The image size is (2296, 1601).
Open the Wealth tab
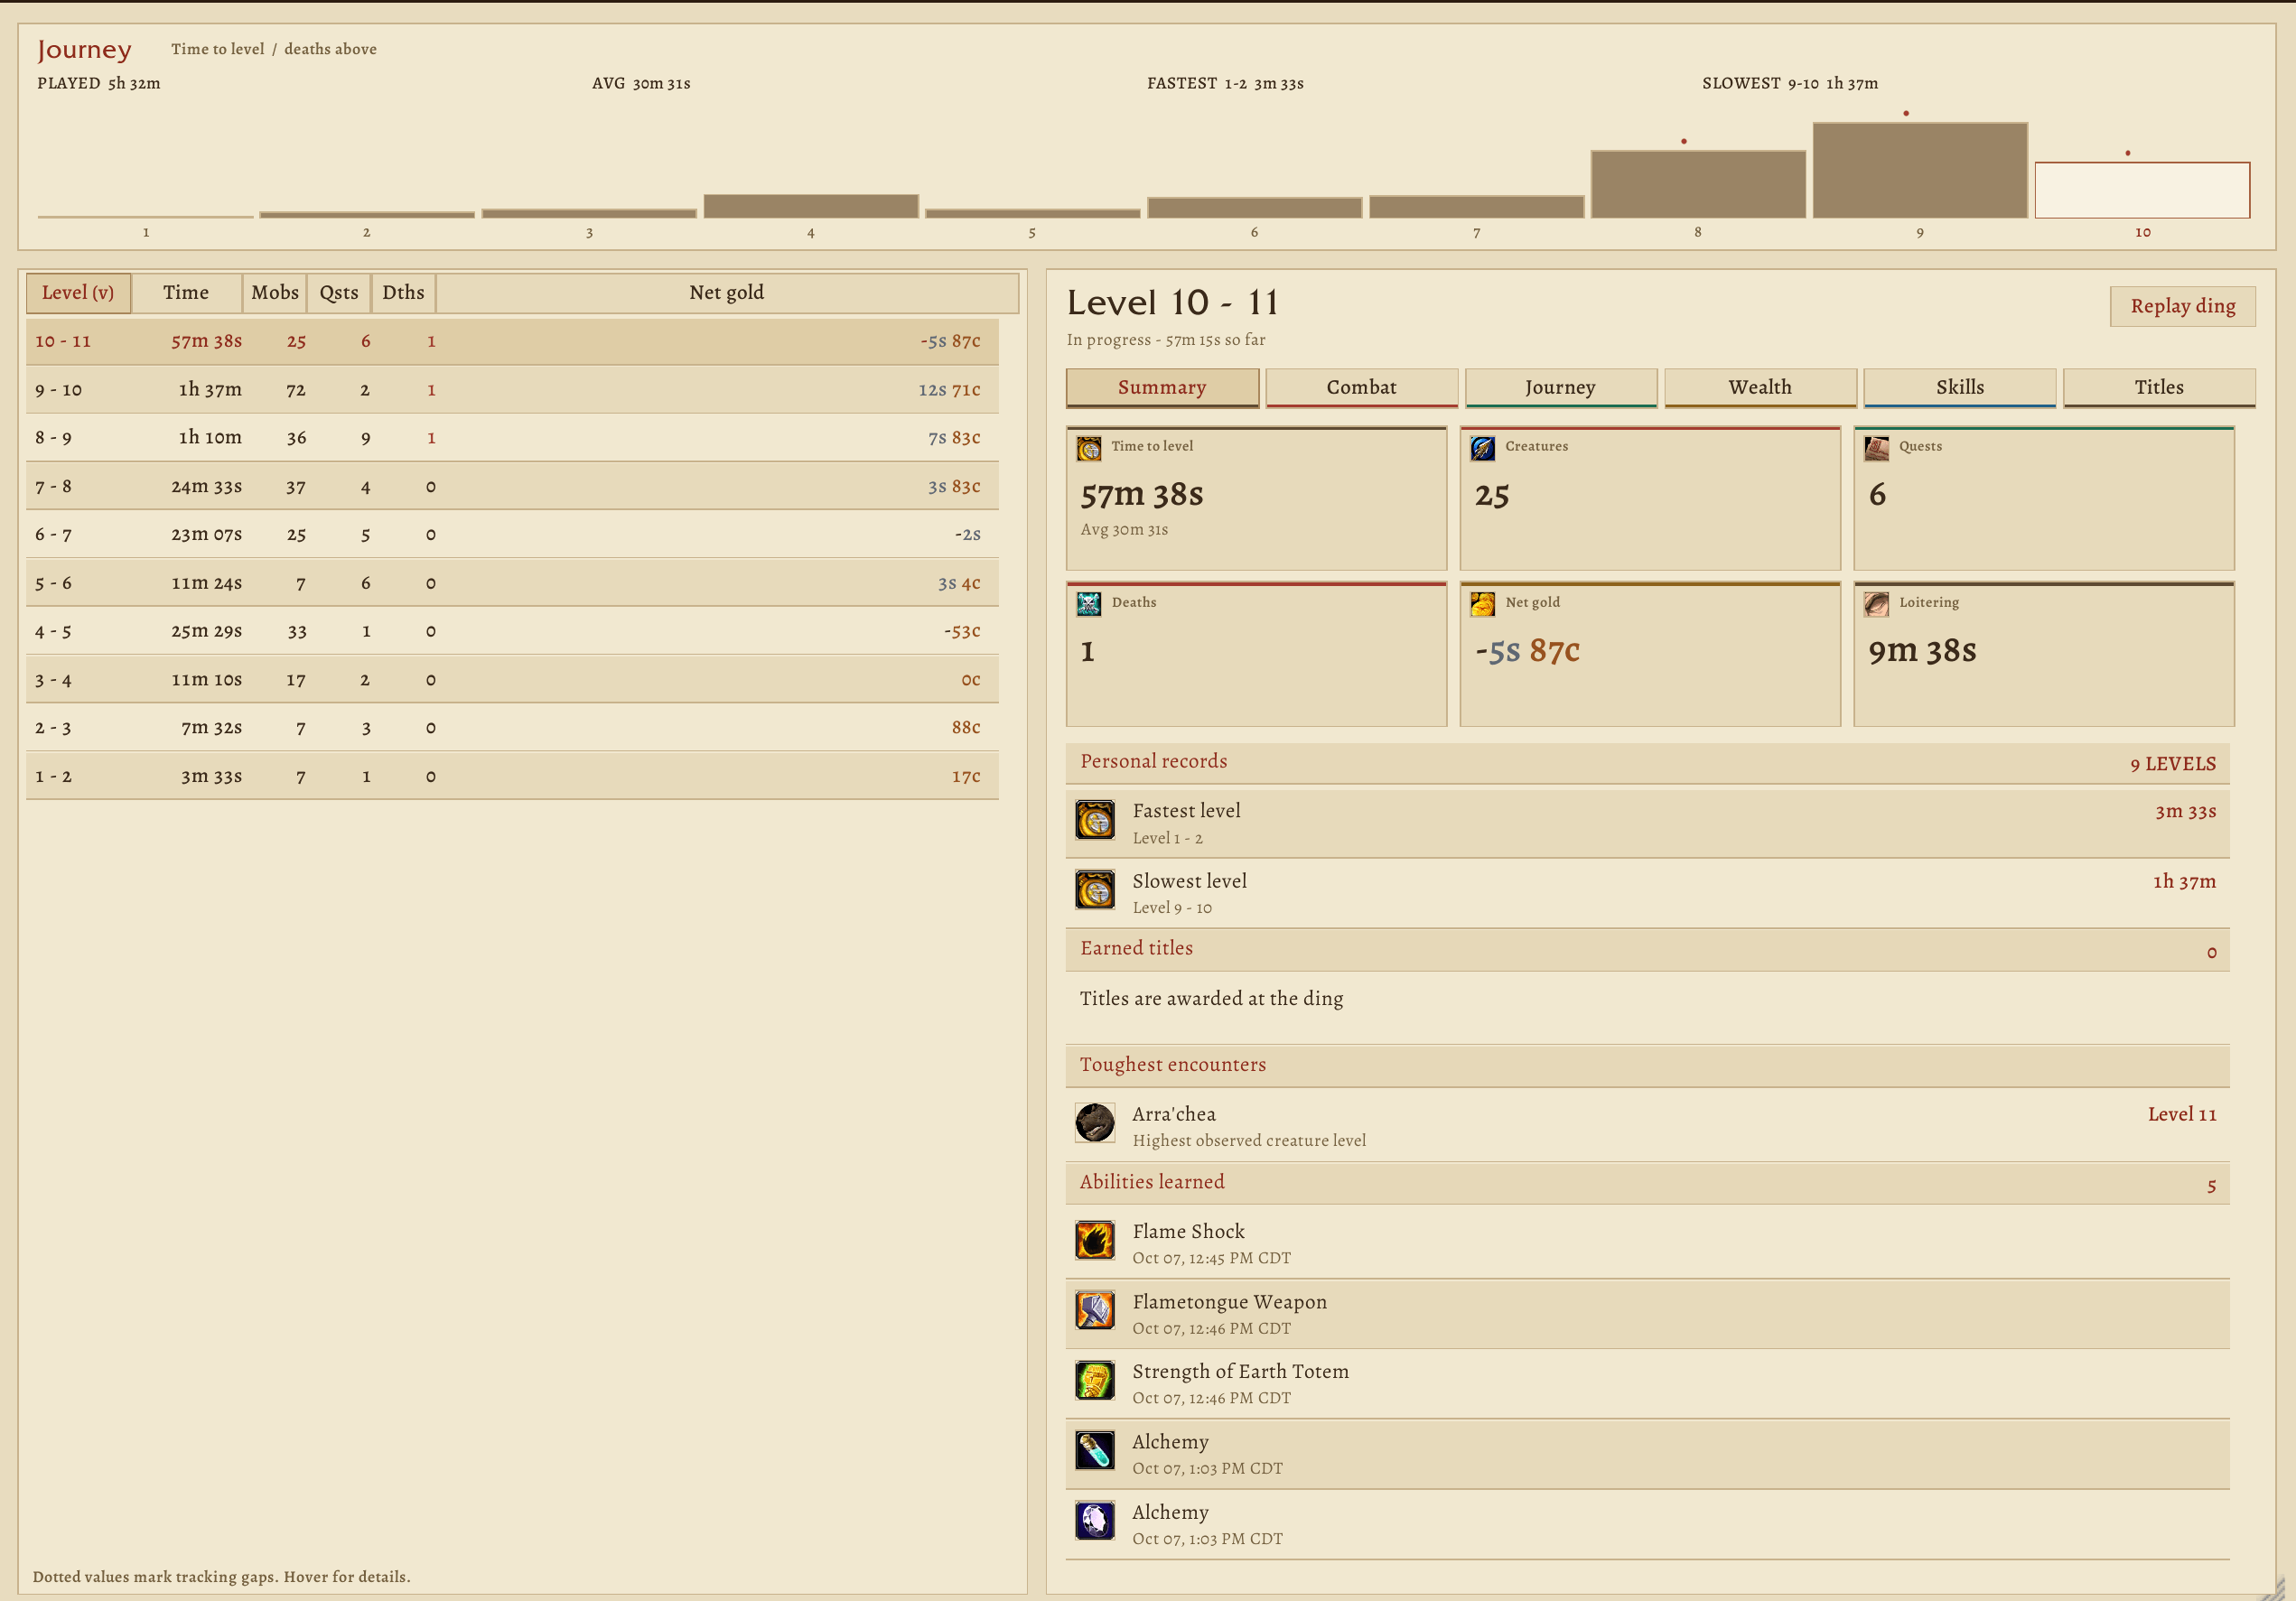(1760, 388)
